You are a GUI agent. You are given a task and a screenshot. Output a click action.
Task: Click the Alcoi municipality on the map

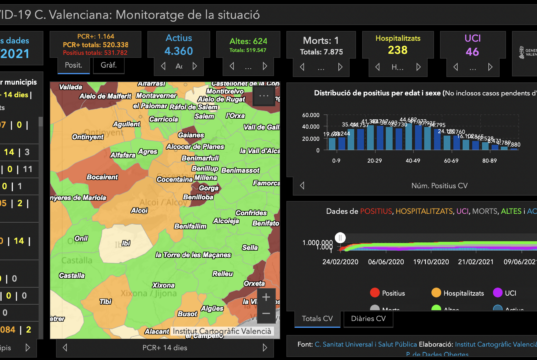pyautogui.click(x=139, y=210)
